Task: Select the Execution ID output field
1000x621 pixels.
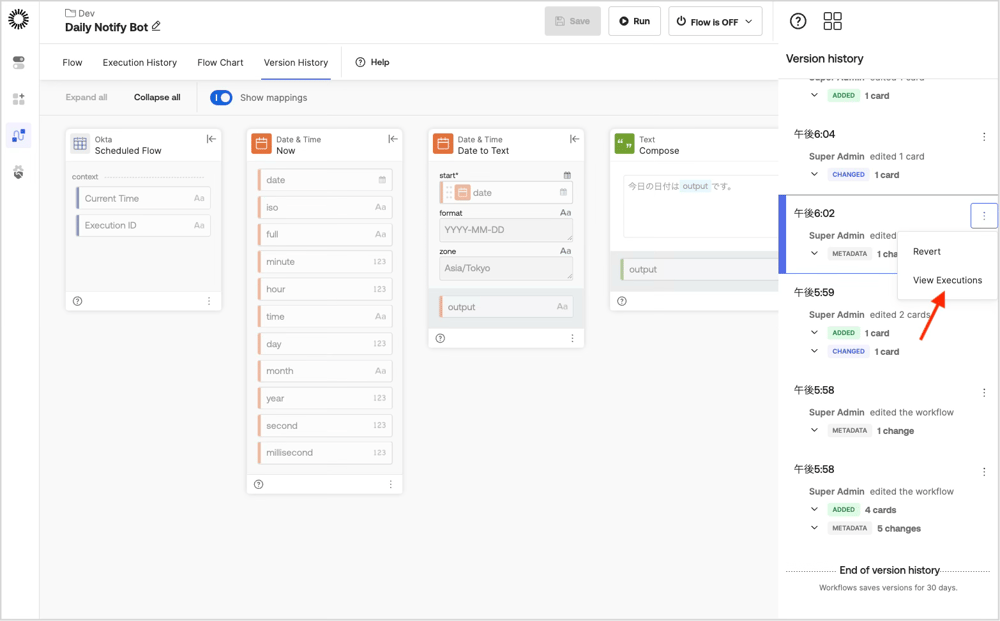Action: click(x=143, y=225)
